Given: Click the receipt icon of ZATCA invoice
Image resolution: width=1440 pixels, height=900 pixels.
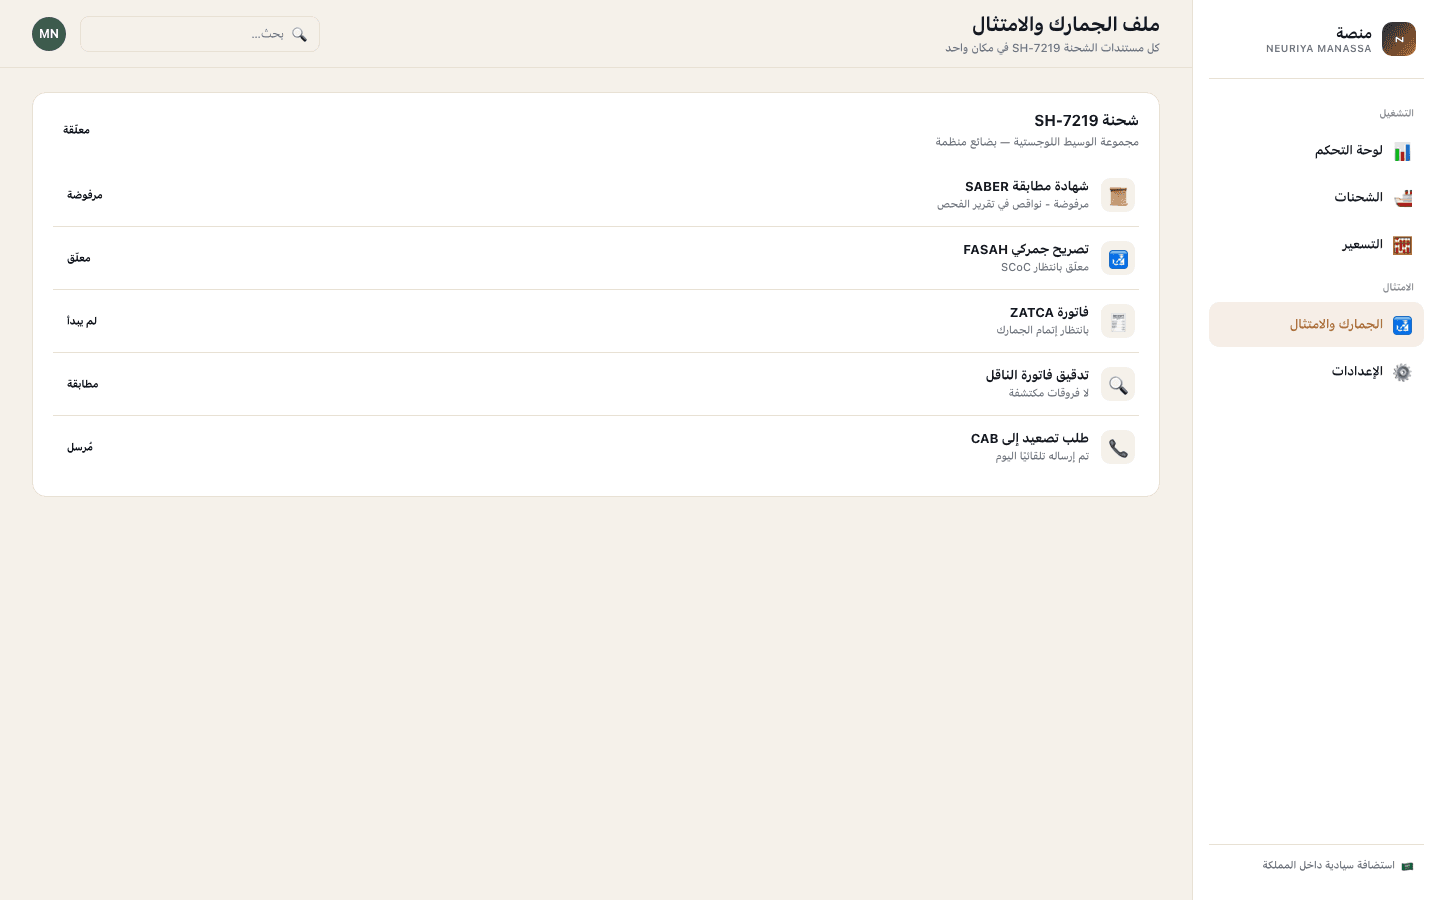Looking at the screenshot, I should 1118,321.
